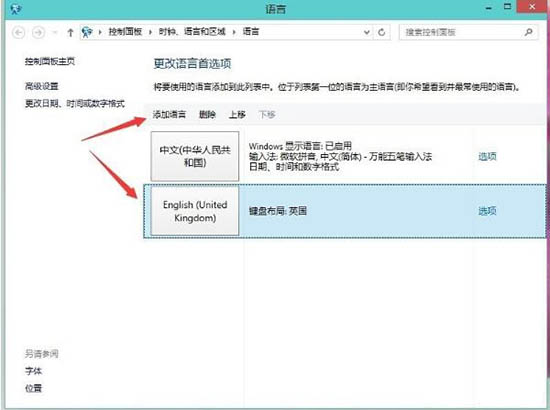The height and width of the screenshot is (410, 550).
Task: Open 控制面板主页 link
Action: [x=50, y=61]
